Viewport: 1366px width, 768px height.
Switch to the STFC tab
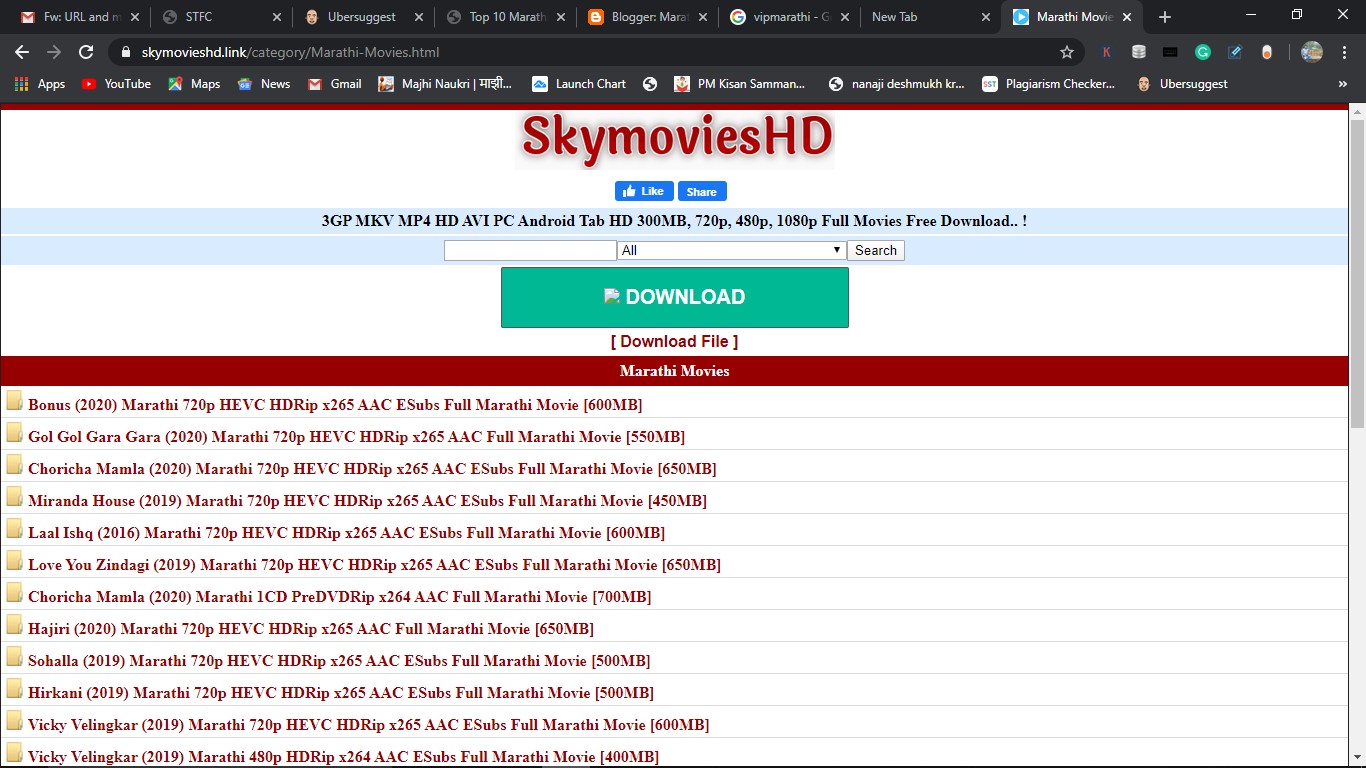click(222, 17)
